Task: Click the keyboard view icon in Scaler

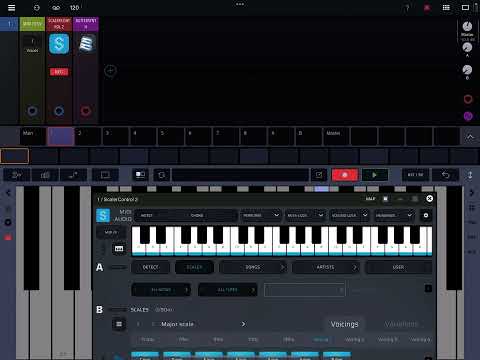Action: [x=119, y=249]
